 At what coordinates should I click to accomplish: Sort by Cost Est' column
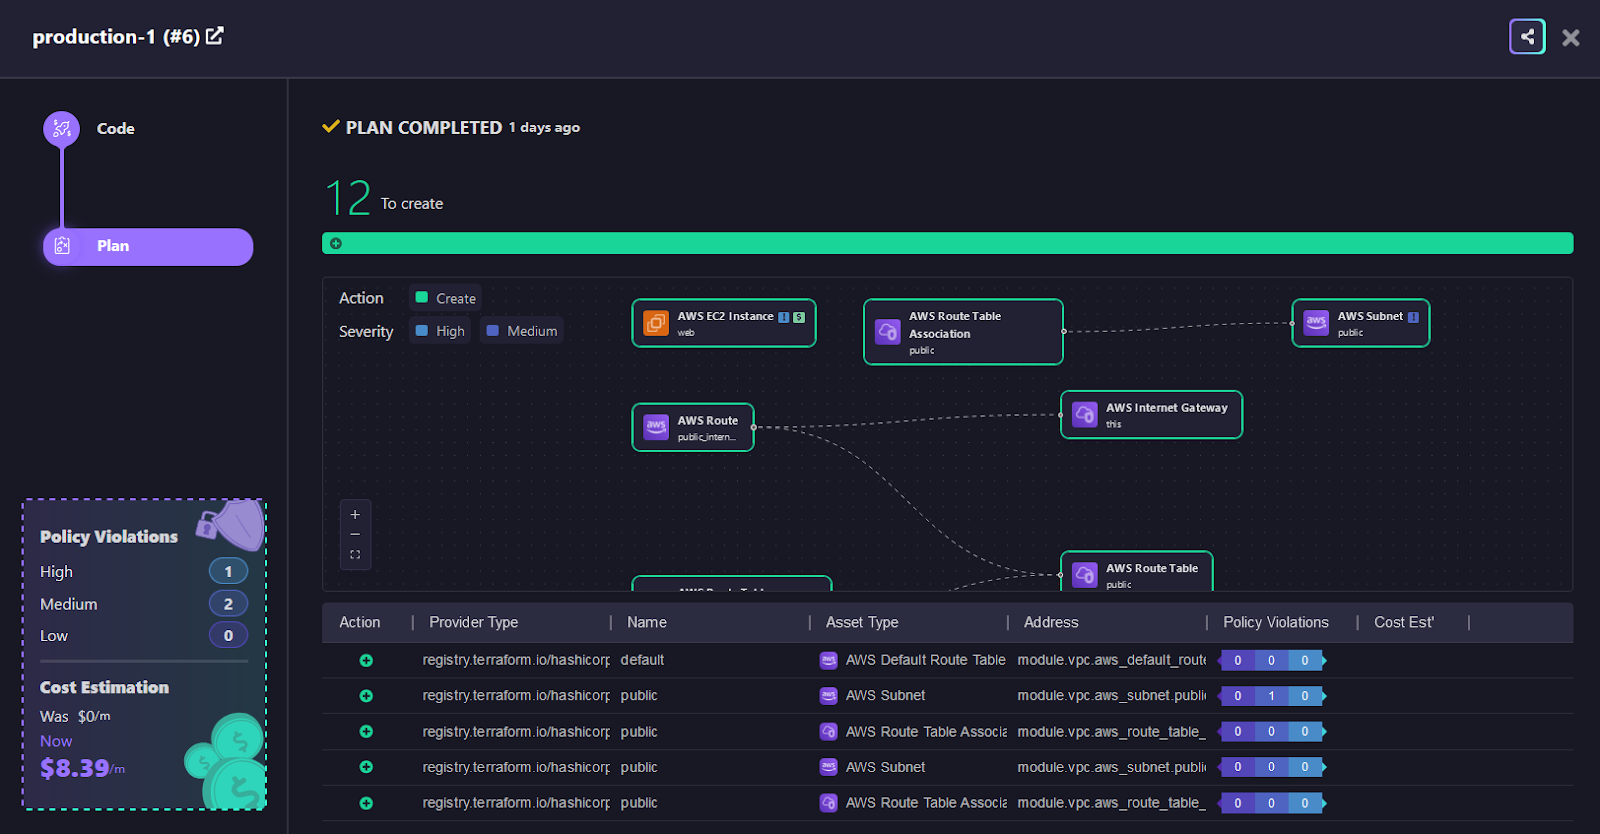point(1404,622)
